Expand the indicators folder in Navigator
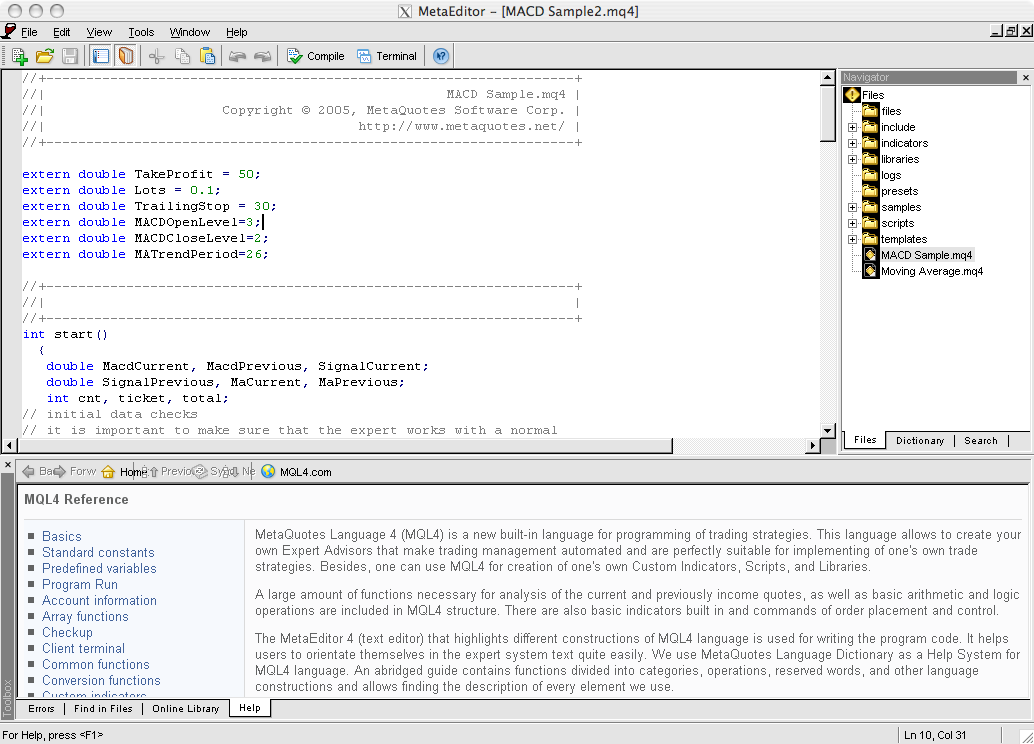1034x744 pixels. 851,142
